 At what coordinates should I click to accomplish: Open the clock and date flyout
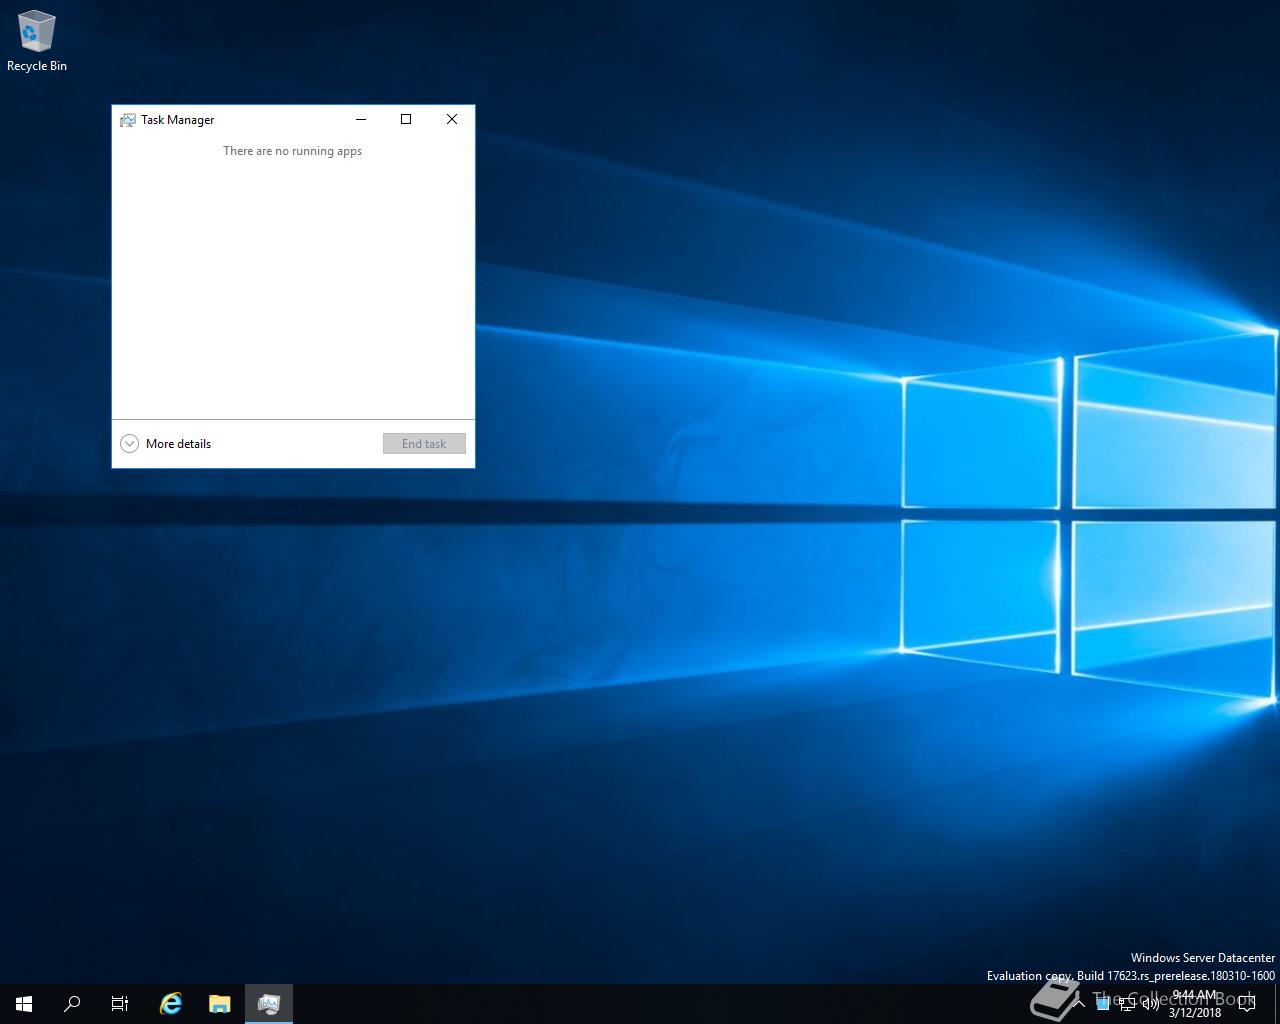pos(1194,1004)
